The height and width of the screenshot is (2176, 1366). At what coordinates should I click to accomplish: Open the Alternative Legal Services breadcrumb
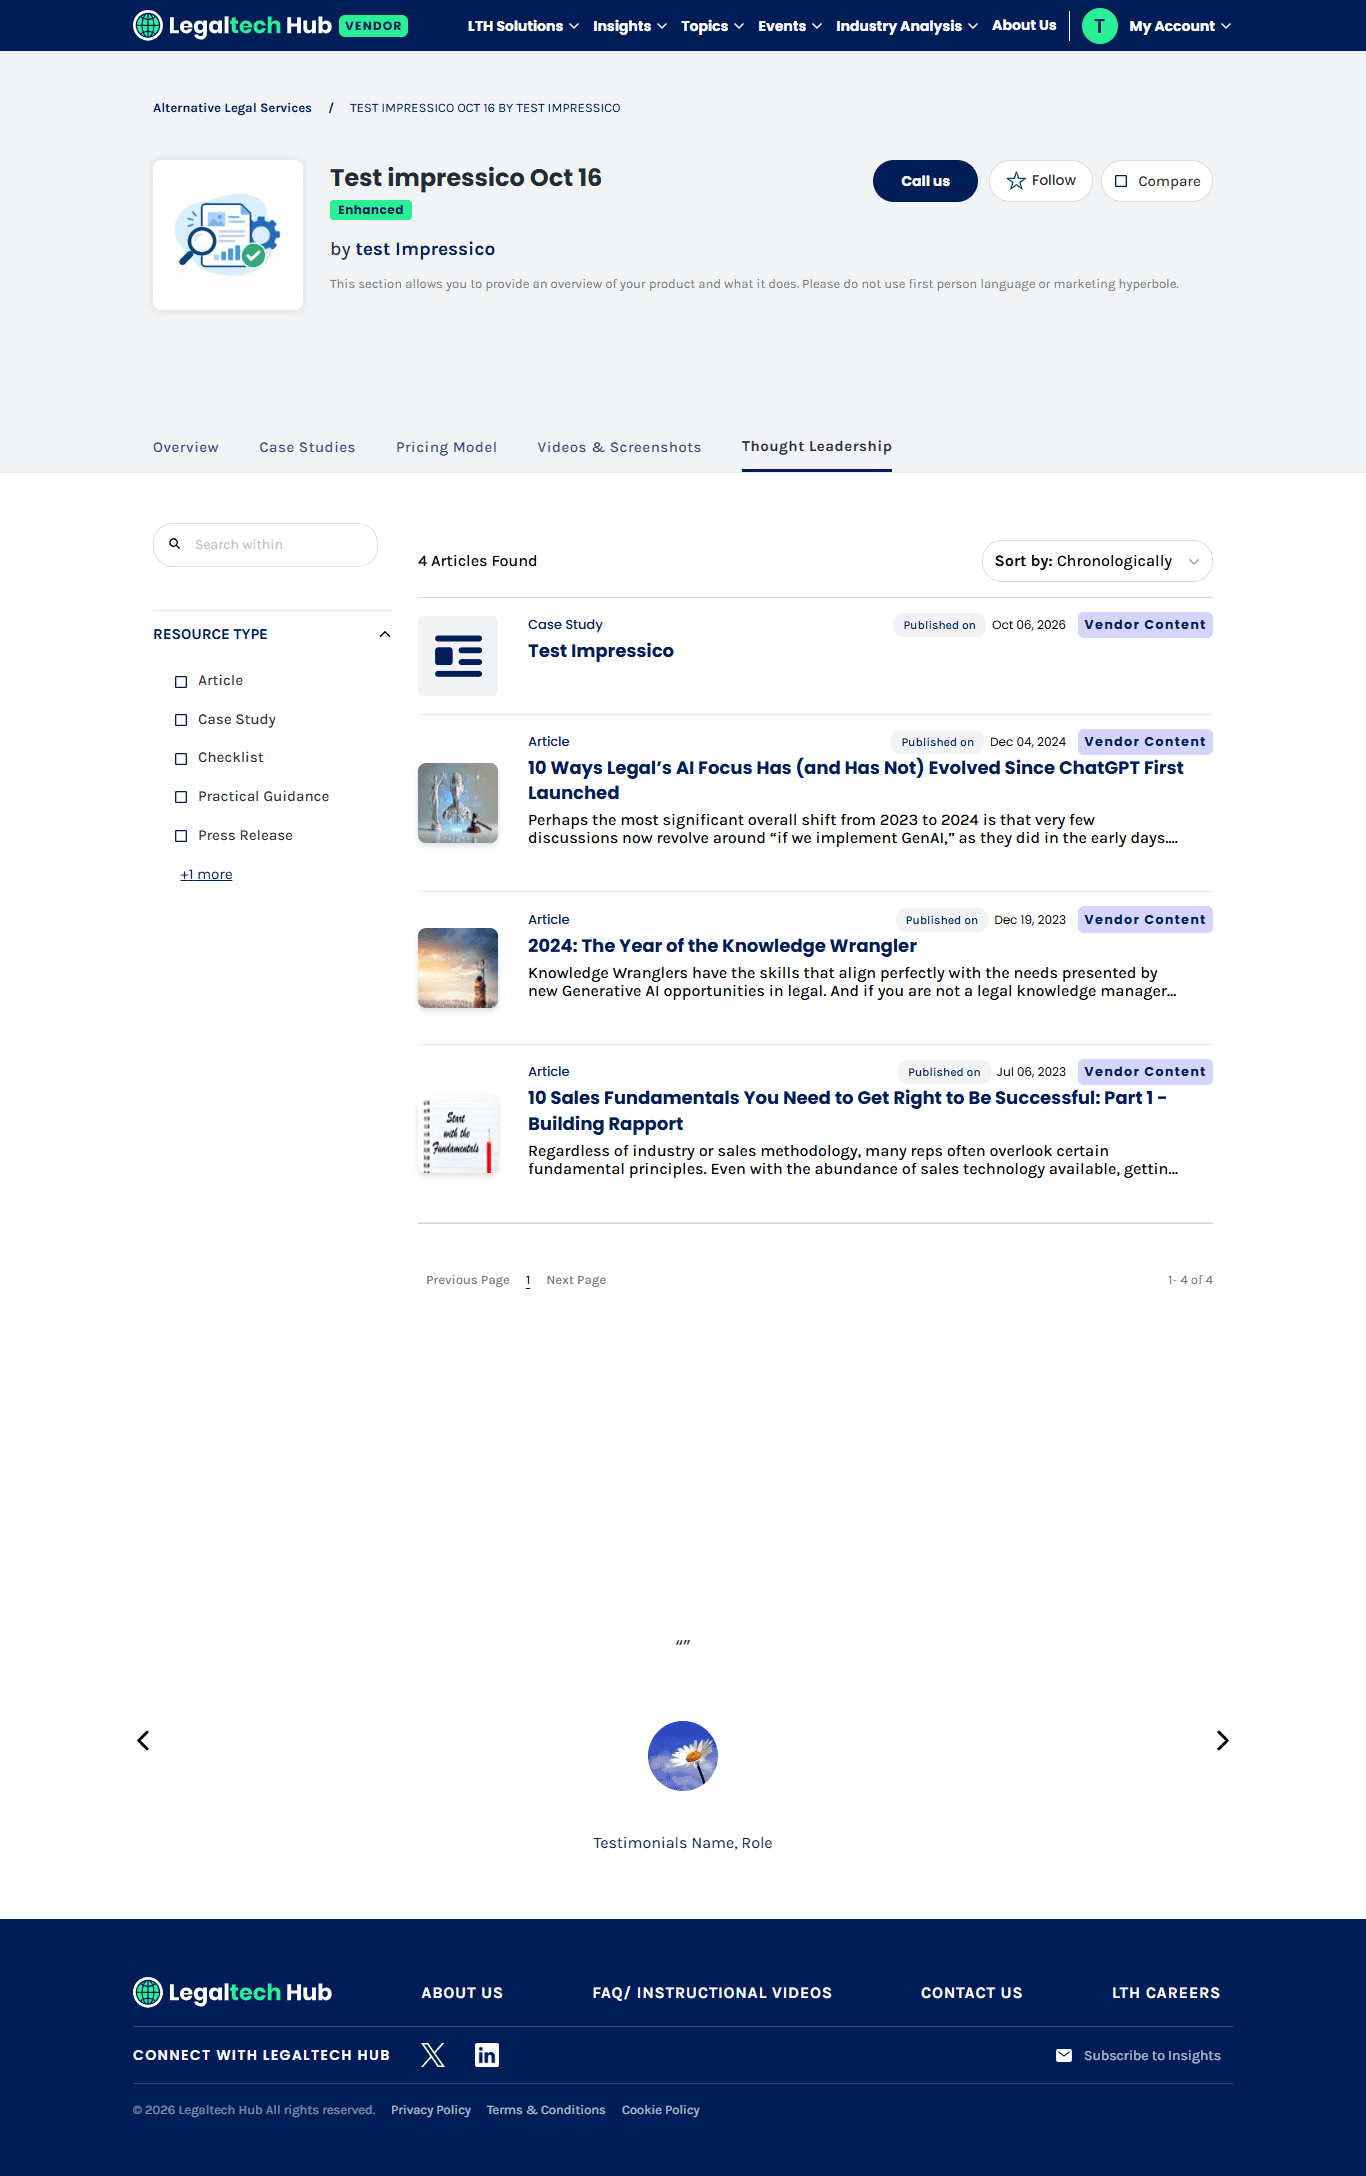(x=232, y=108)
